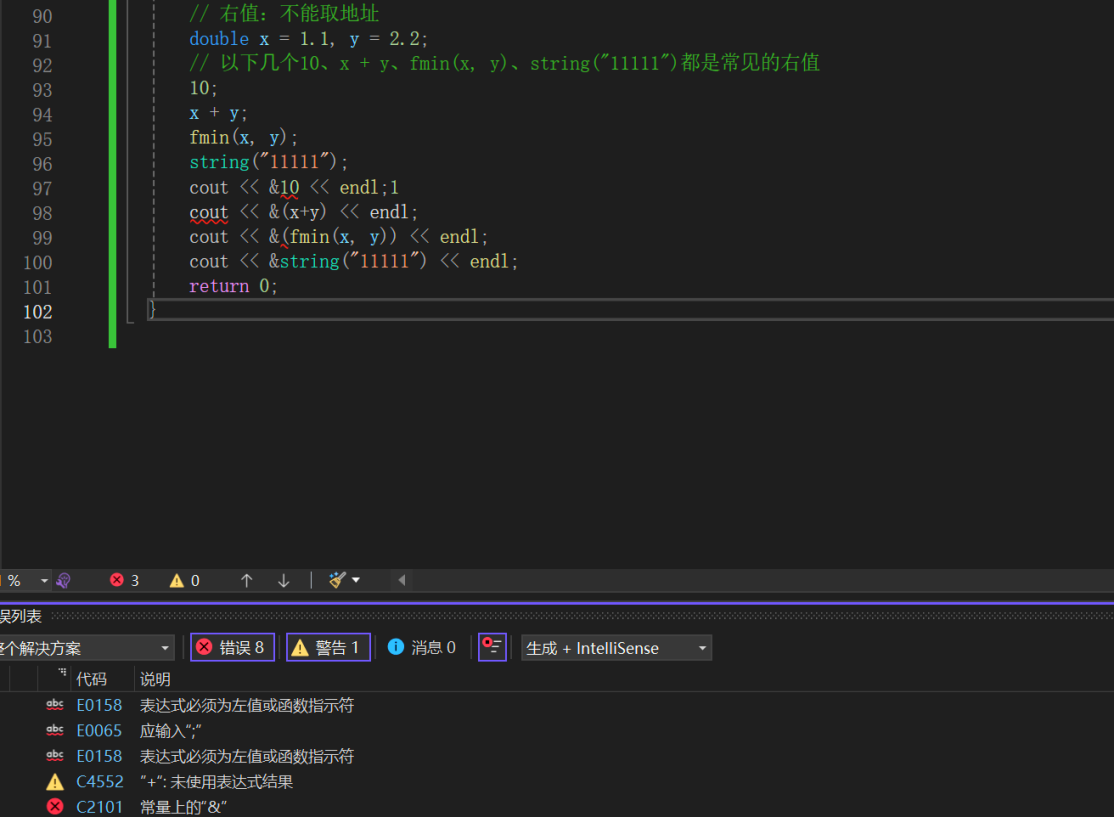This screenshot has height=817, width=1114.
Task: Click the squiggled cout on line 98
Action: 208,212
